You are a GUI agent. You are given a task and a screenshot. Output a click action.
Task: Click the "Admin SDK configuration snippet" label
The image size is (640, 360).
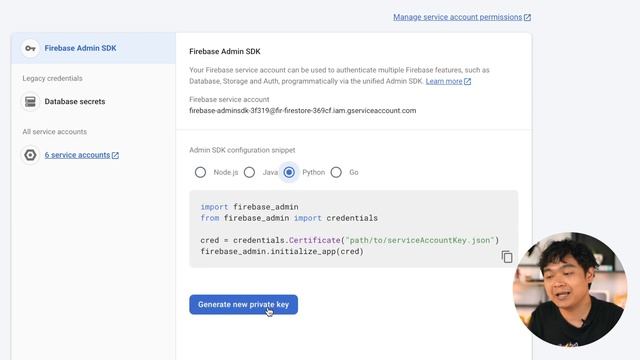coord(242,150)
